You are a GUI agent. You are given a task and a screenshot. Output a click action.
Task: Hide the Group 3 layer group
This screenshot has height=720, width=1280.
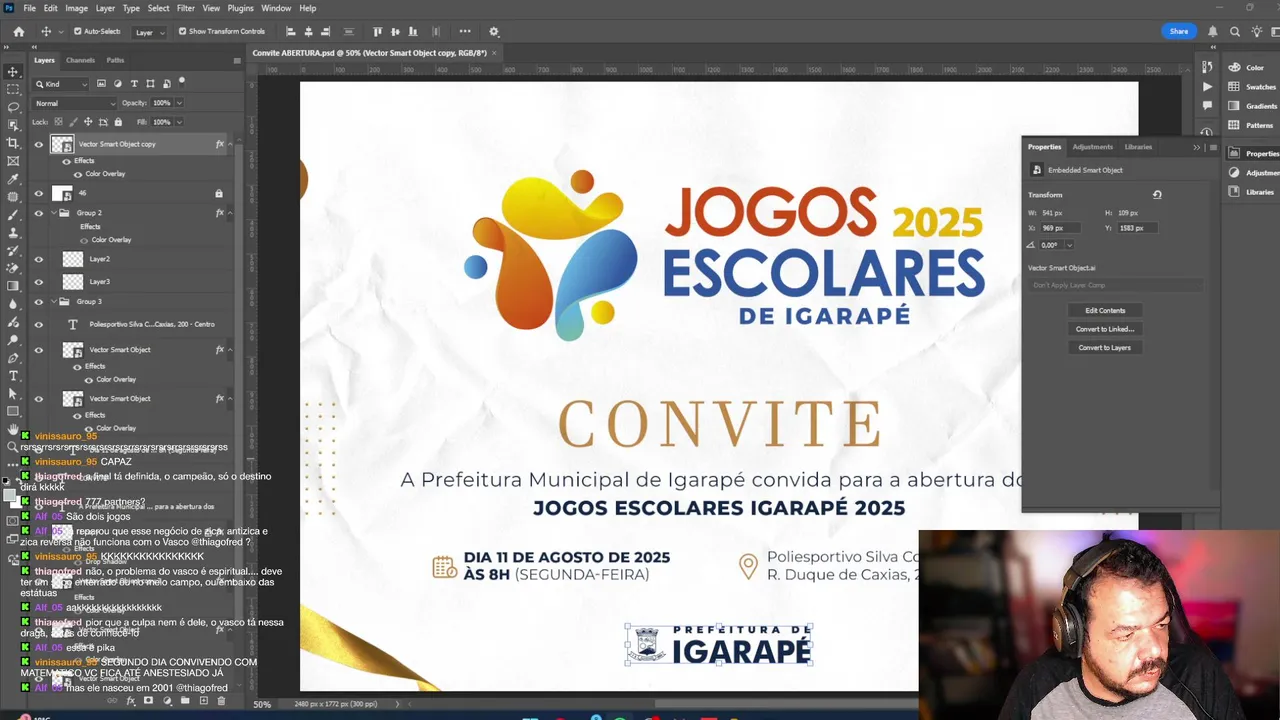tap(39, 301)
